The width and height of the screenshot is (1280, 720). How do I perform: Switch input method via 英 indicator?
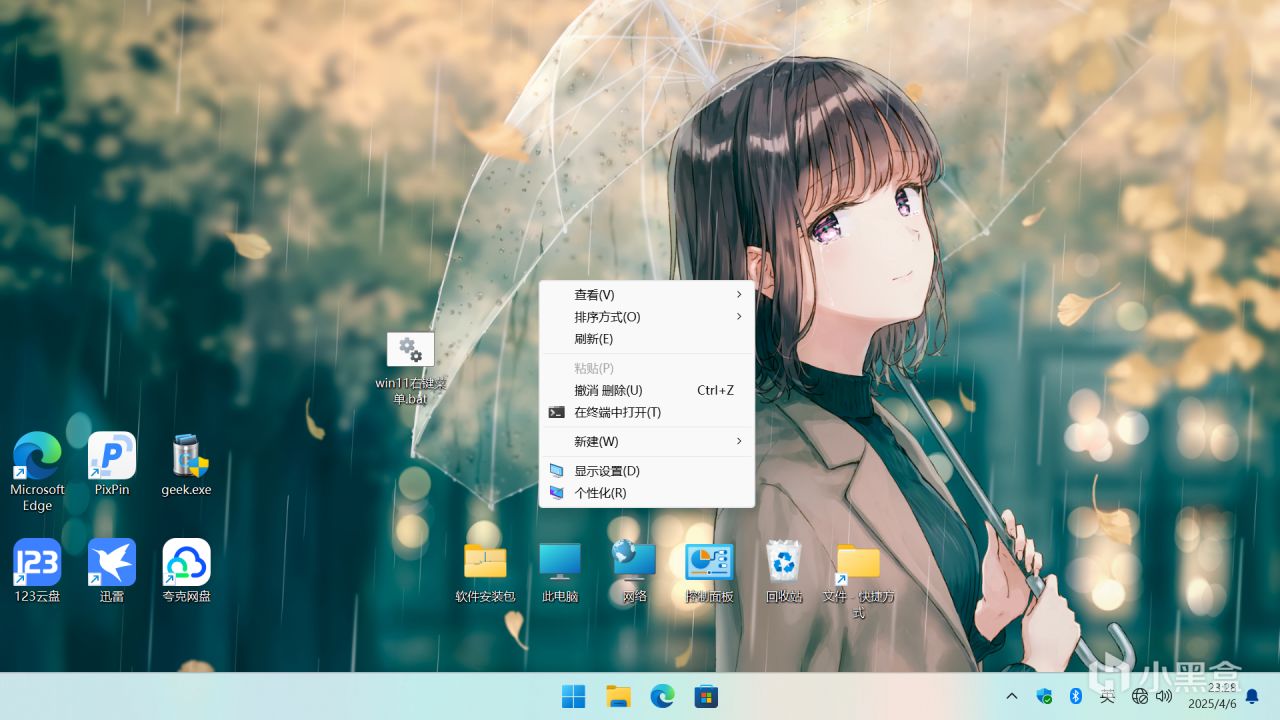point(1107,696)
